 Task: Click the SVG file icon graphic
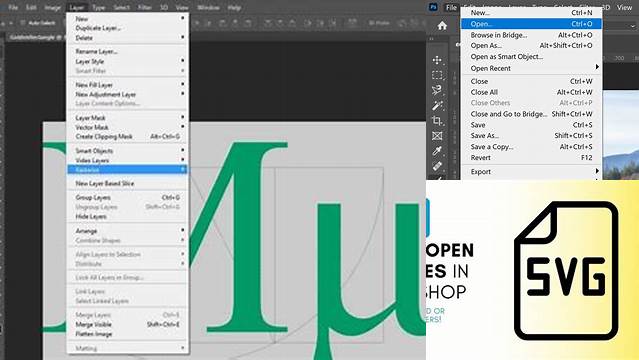pyautogui.click(x=566, y=271)
